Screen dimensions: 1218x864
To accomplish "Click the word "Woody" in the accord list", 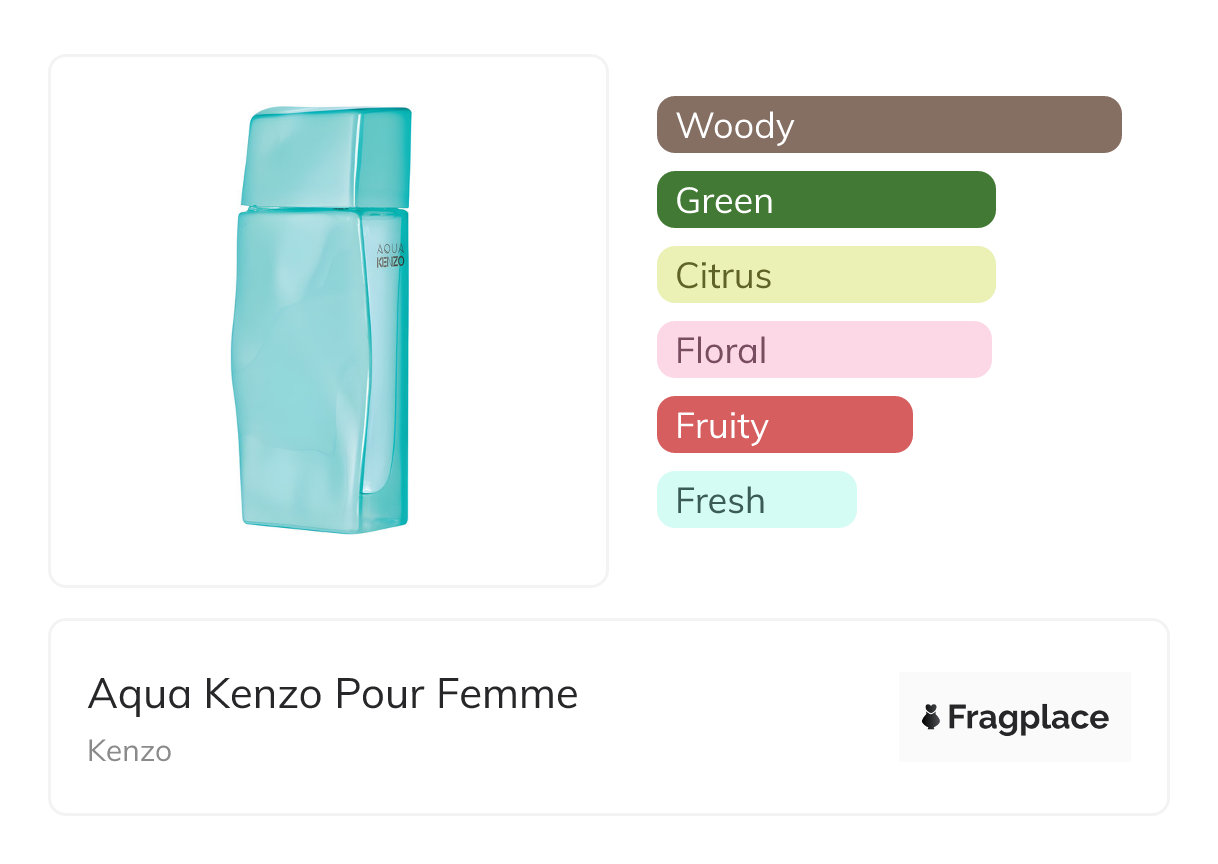I will 735,126.
